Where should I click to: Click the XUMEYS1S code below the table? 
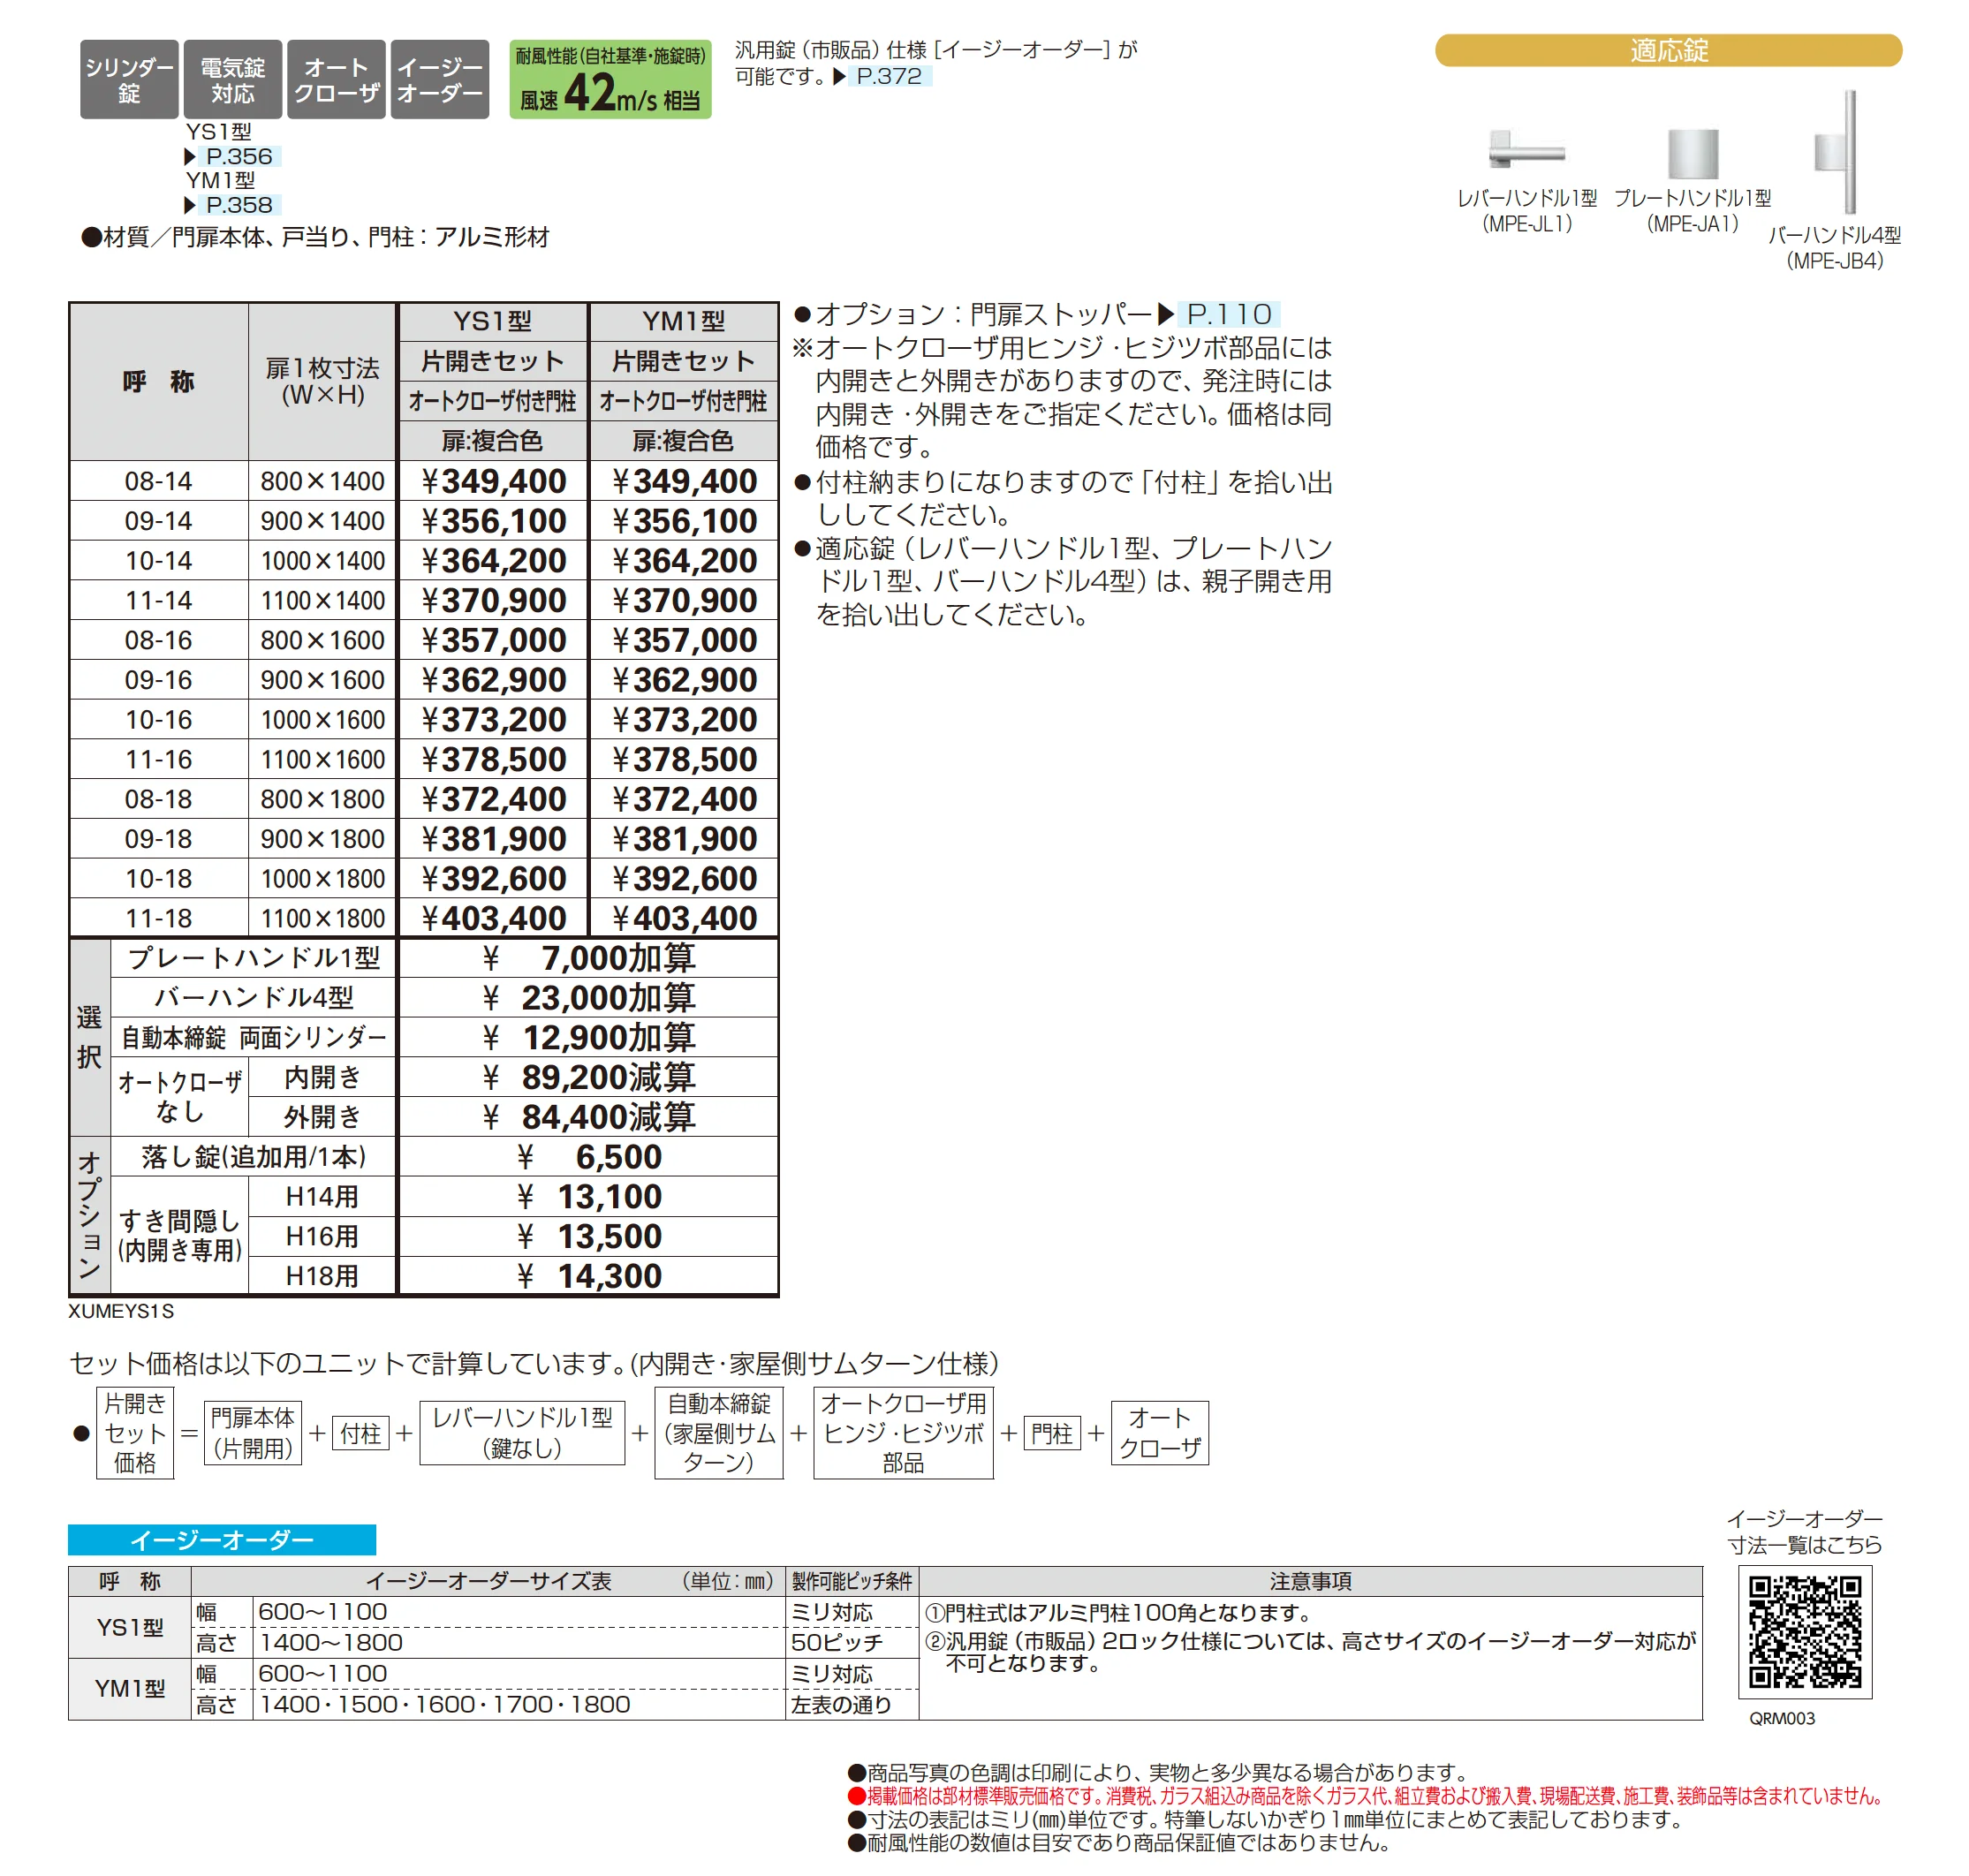point(121,1310)
